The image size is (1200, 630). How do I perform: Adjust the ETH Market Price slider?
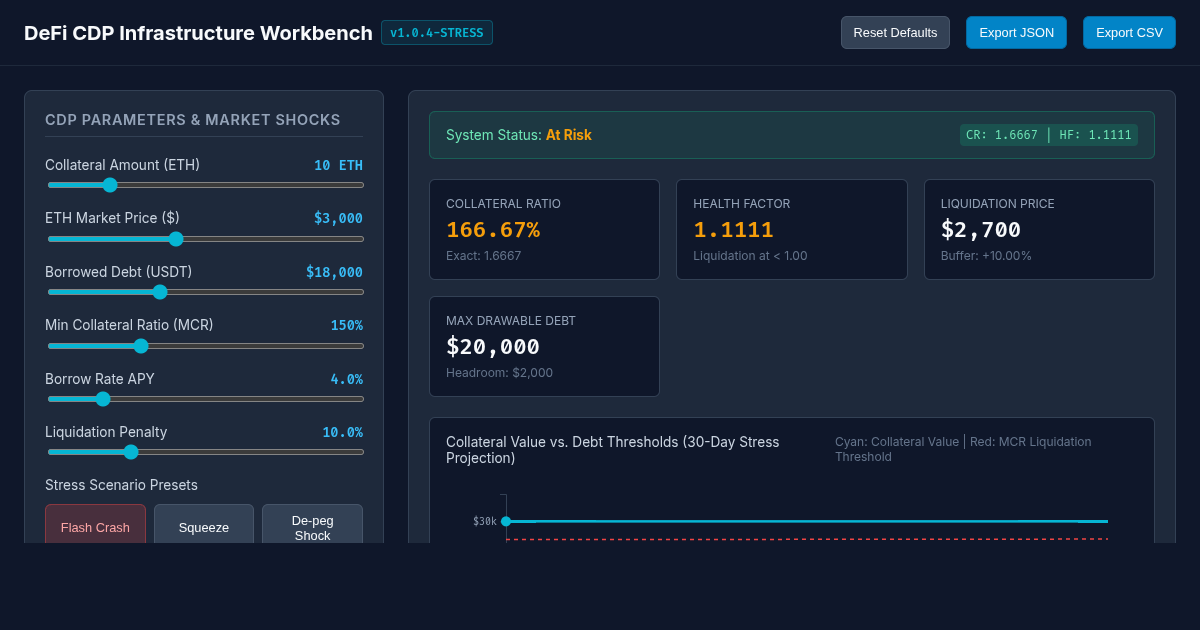(x=205, y=238)
